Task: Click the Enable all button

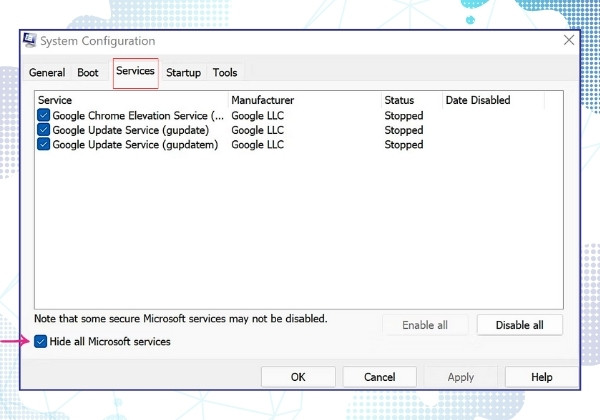Action: coord(425,325)
